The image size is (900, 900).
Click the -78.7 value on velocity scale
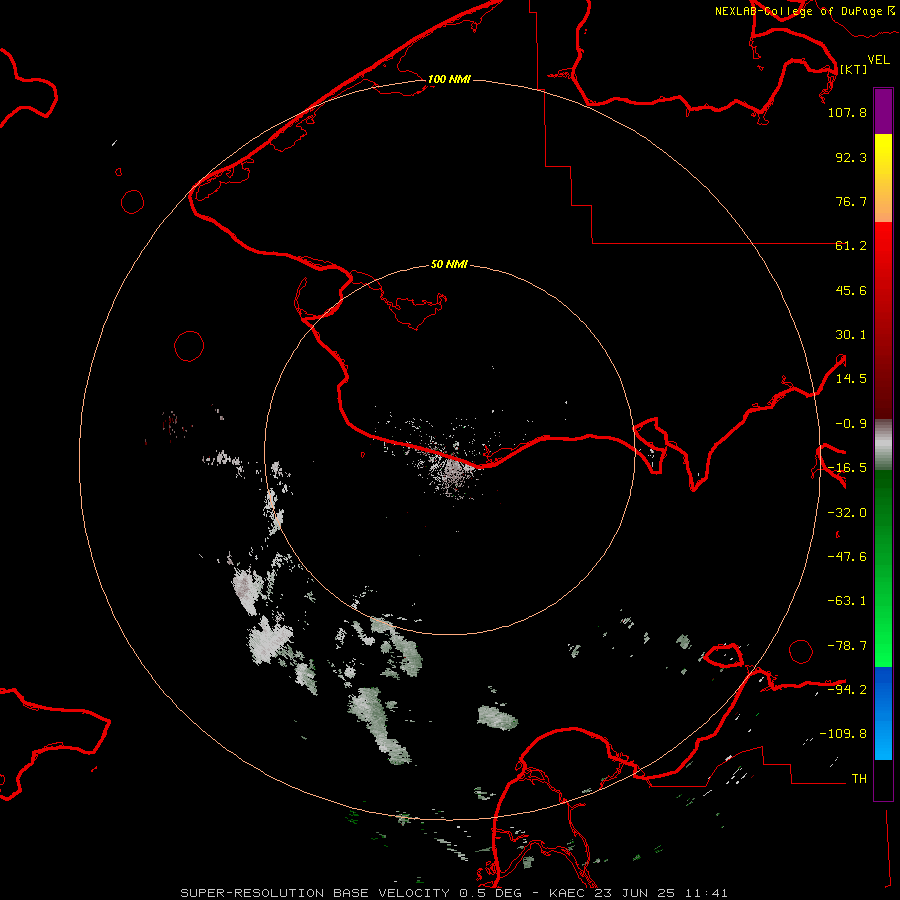pyautogui.click(x=847, y=646)
